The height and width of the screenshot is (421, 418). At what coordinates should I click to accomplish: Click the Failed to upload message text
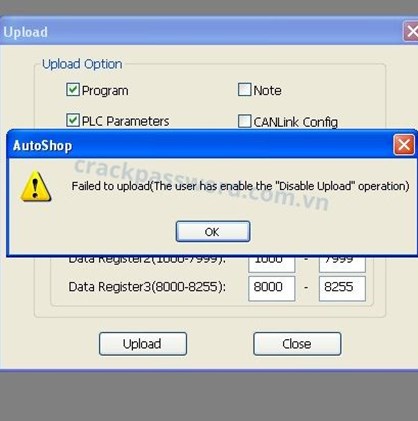point(240,186)
